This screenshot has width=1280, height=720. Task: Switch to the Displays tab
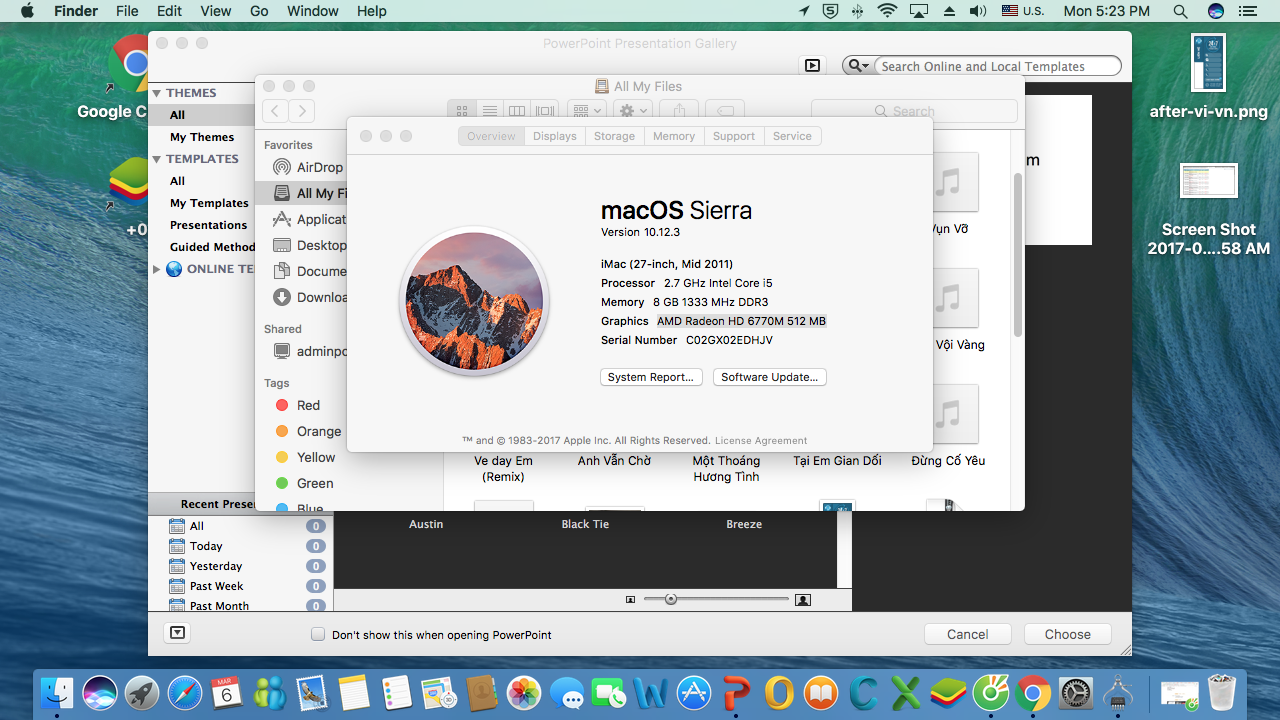(554, 136)
